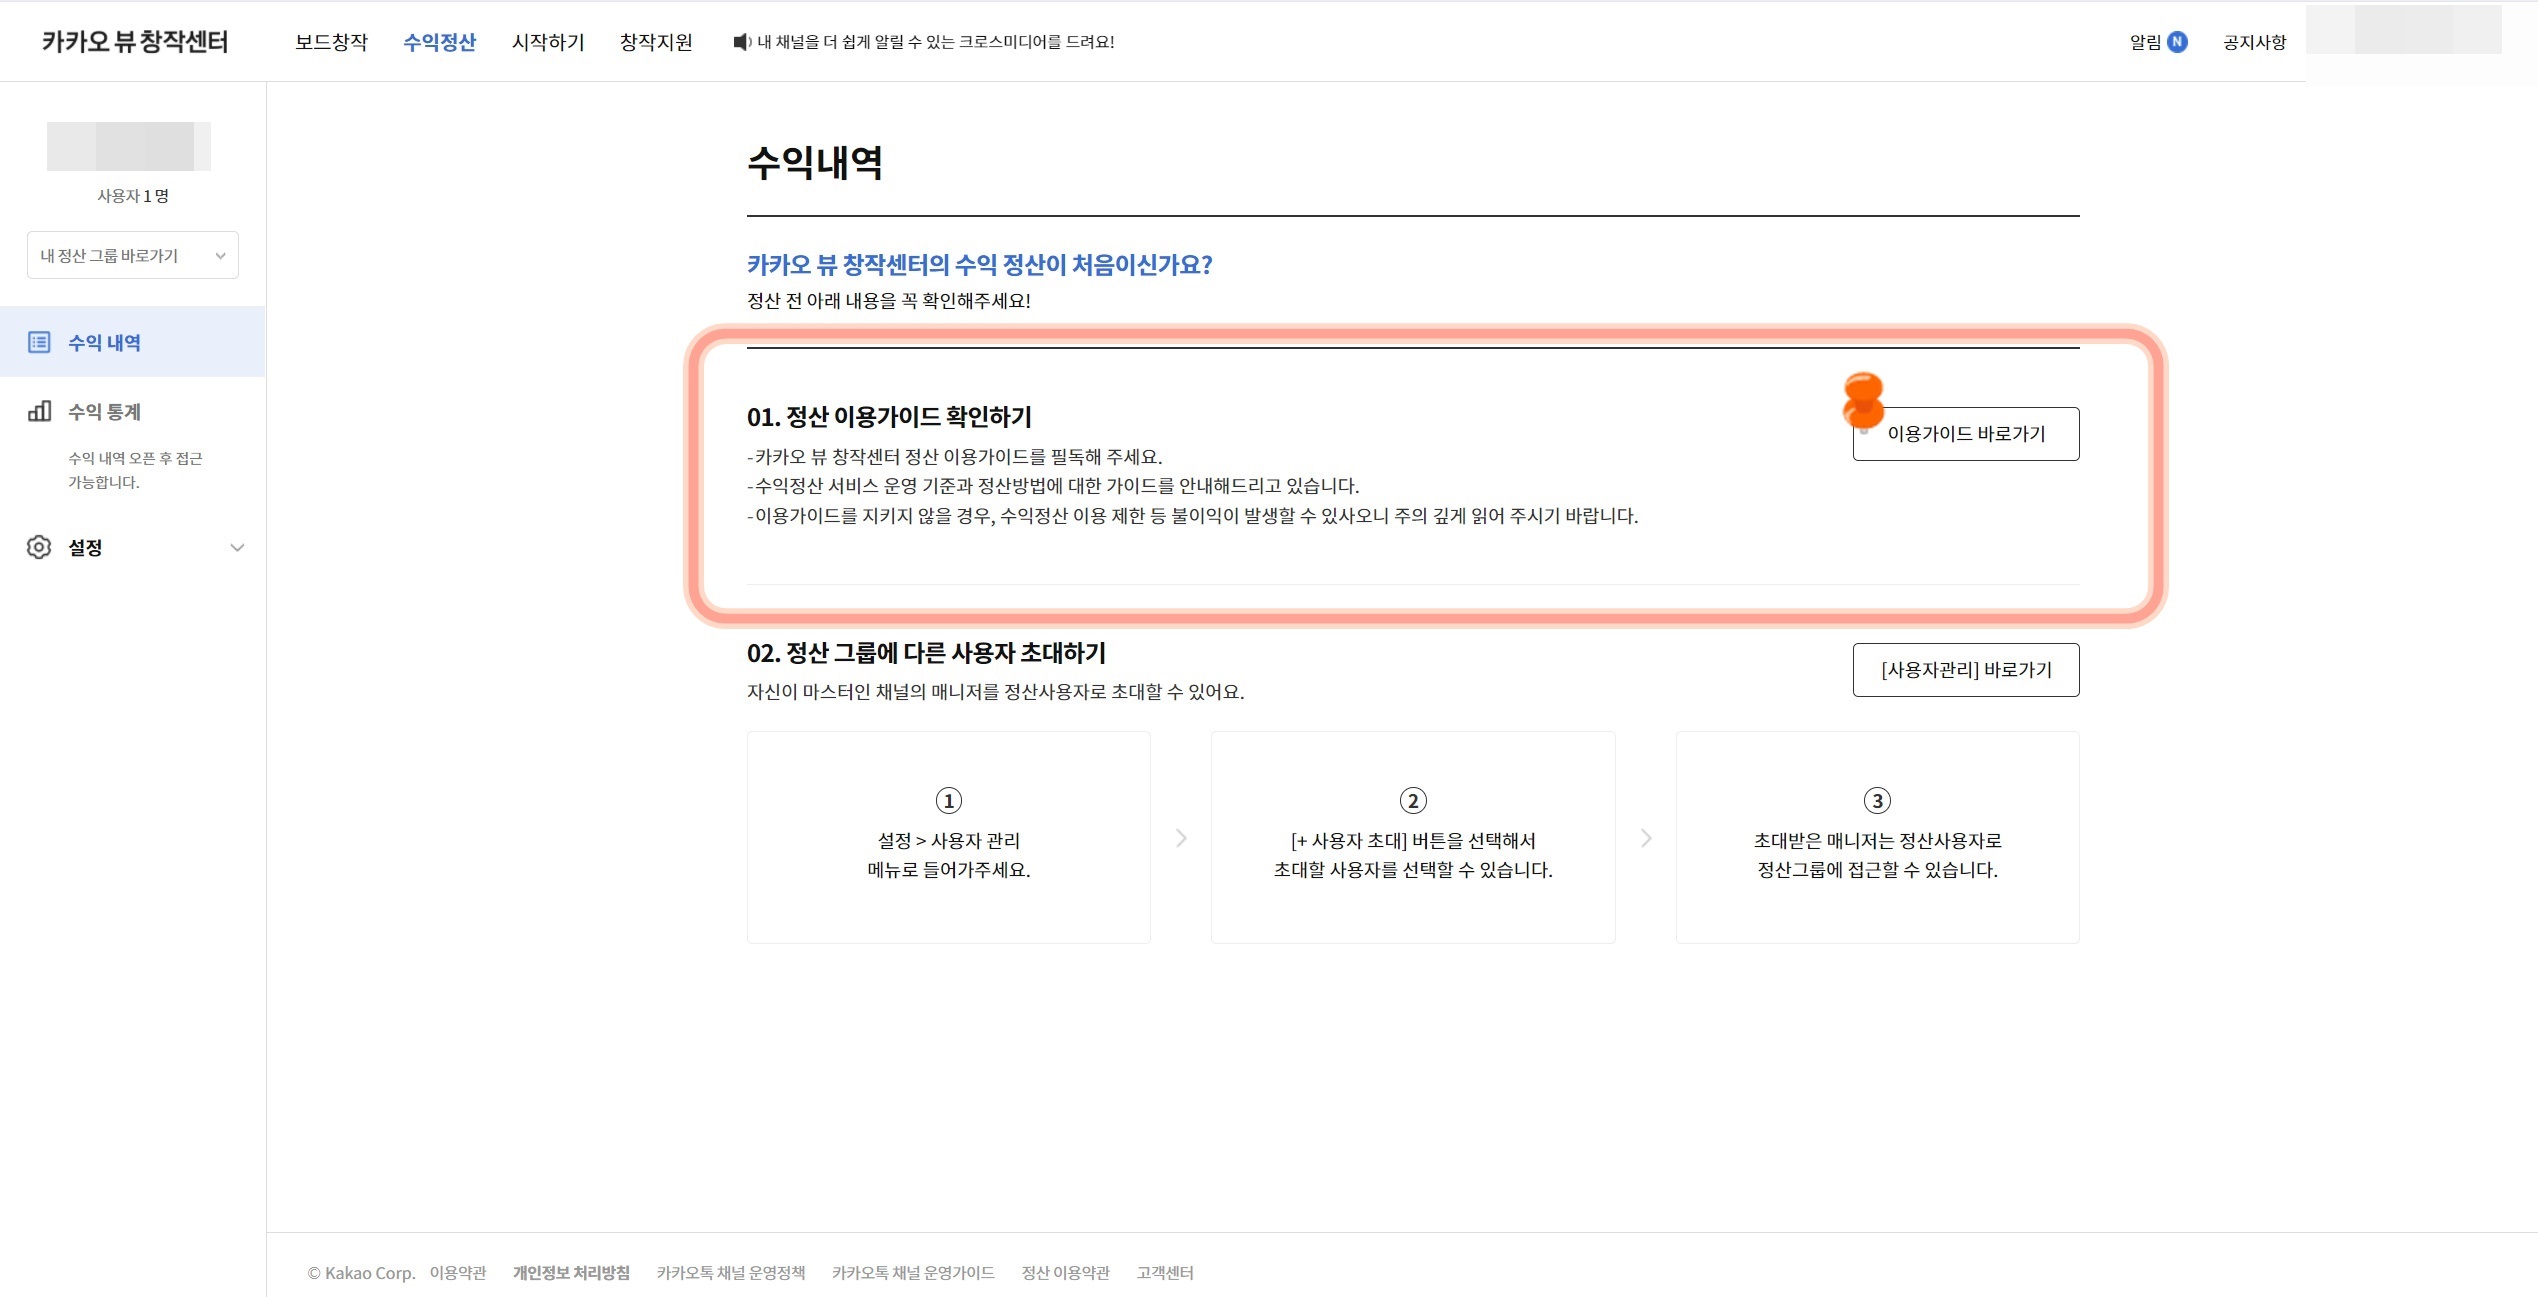Image resolution: width=2538 pixels, height=1297 pixels.
Task: Select the 수익 통계 bar chart icon
Action: pos(40,411)
